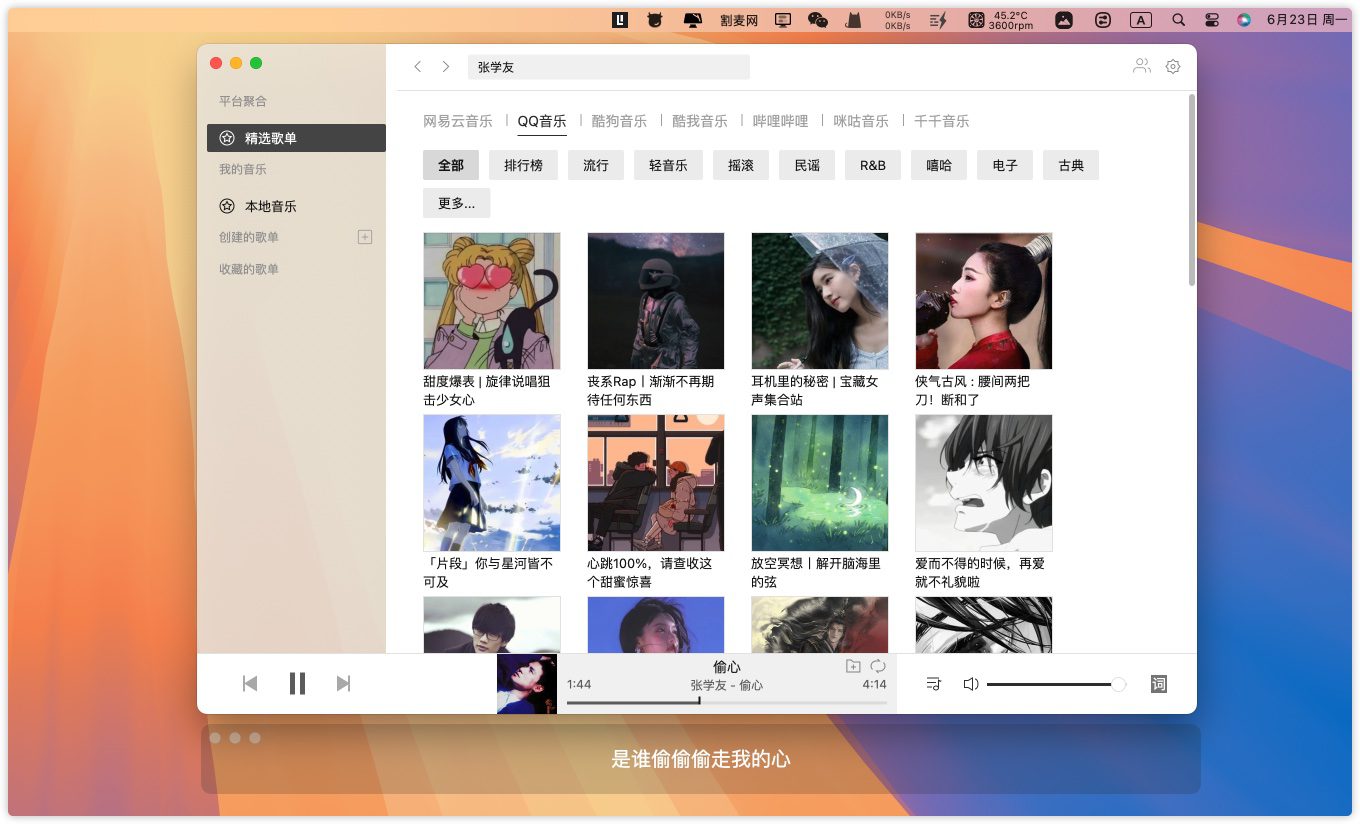Open the 侠气古风 playlist cover

(984, 301)
